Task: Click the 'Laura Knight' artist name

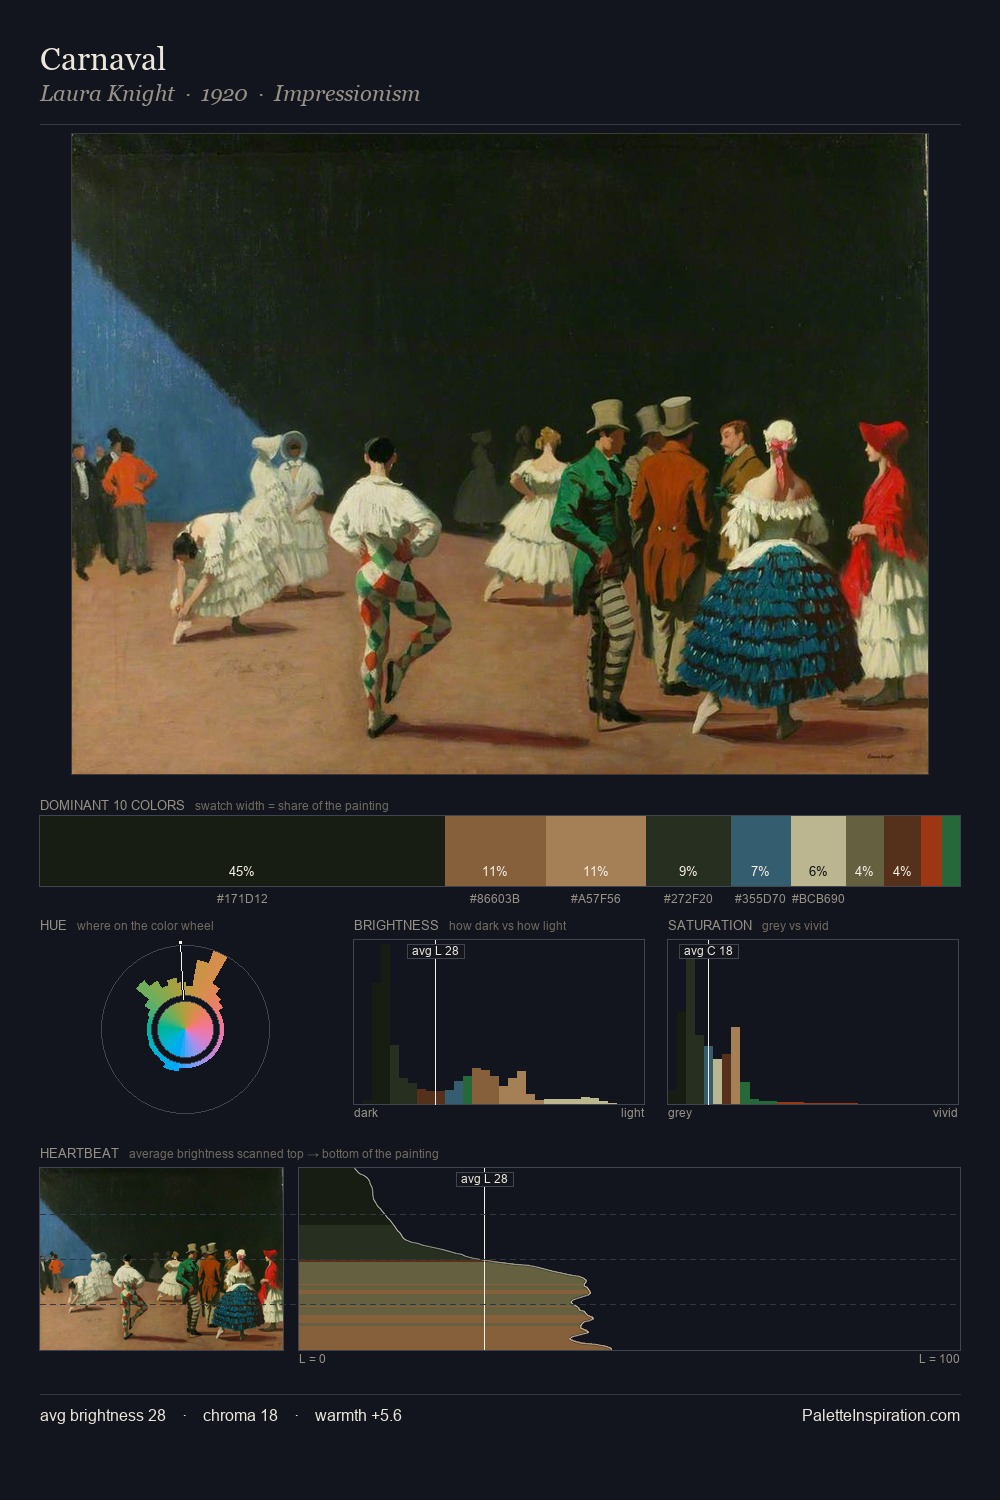Action: point(107,93)
